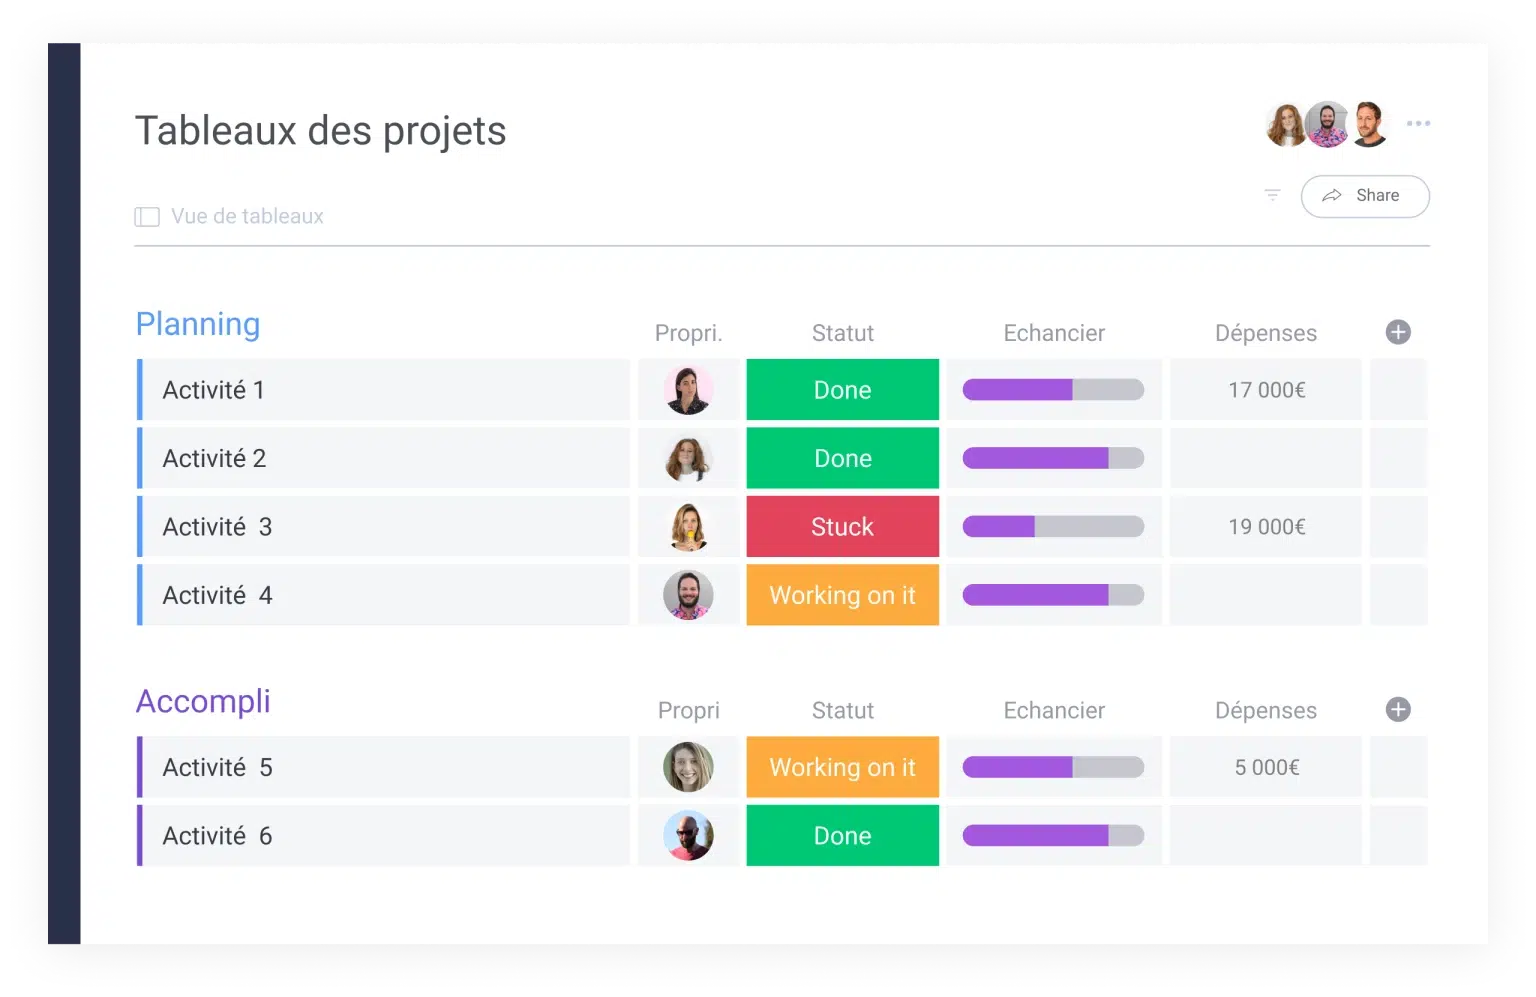Viewport: 1536px width, 997px height.
Task: Click Activité 5 timeline progress bar
Action: [x=1053, y=767]
